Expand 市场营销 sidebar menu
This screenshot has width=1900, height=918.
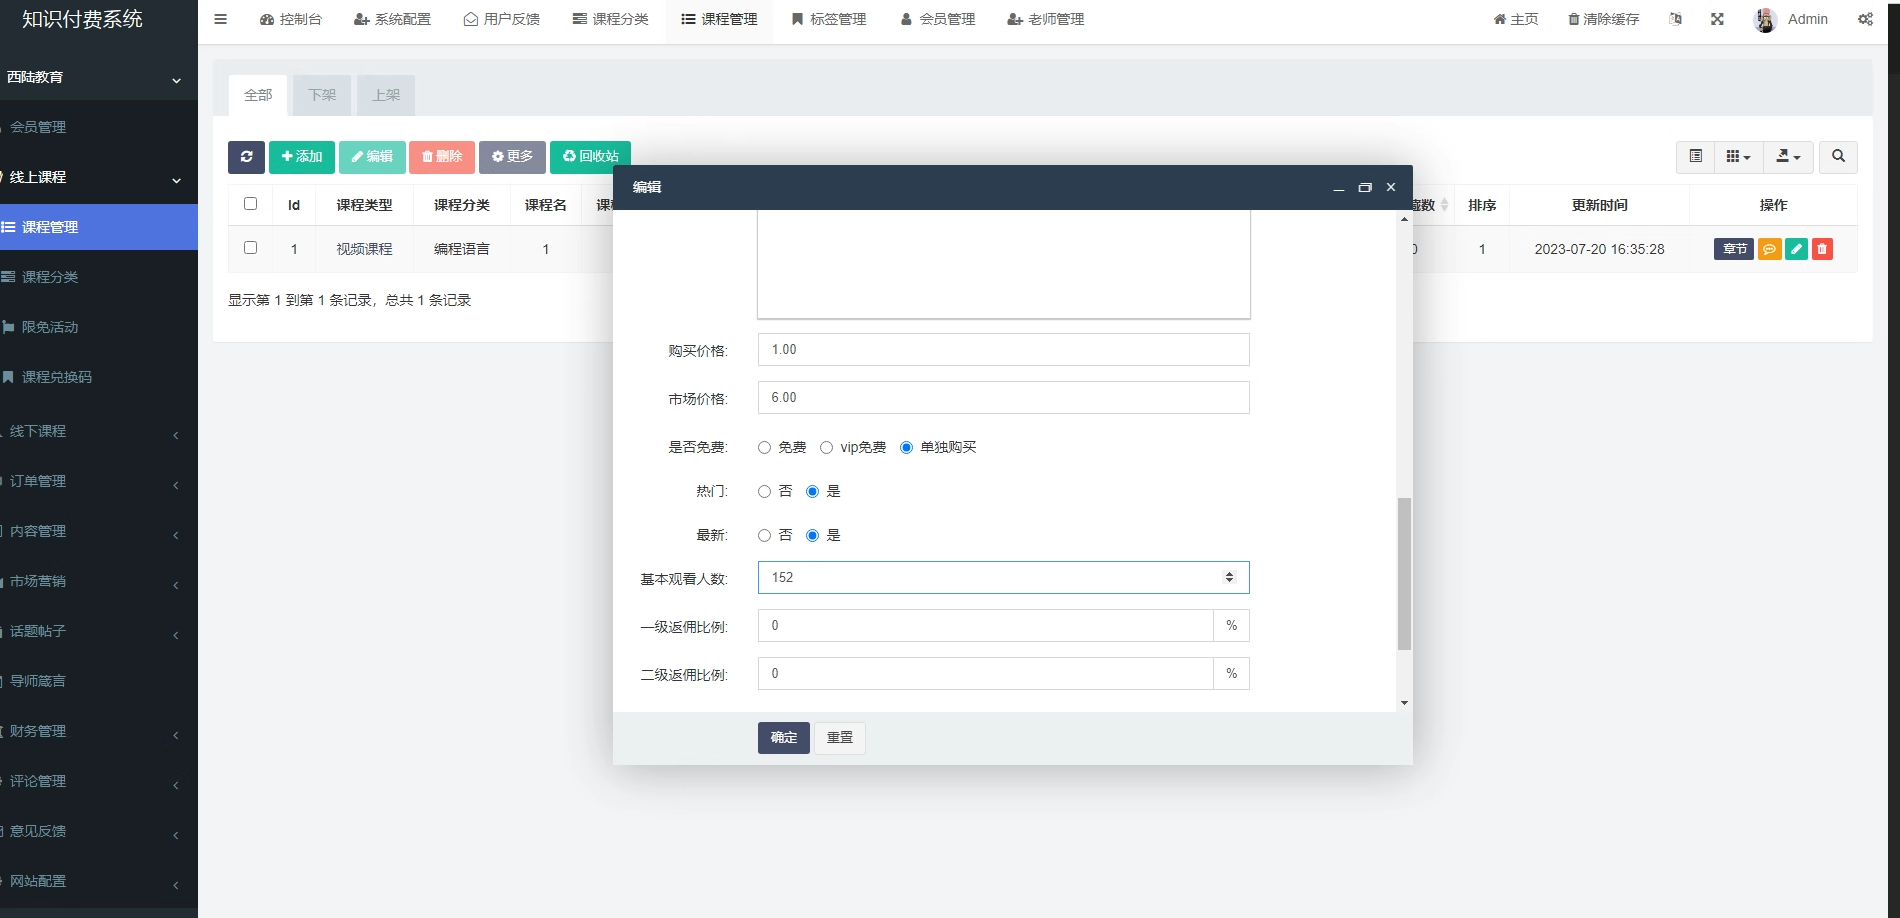tap(99, 581)
